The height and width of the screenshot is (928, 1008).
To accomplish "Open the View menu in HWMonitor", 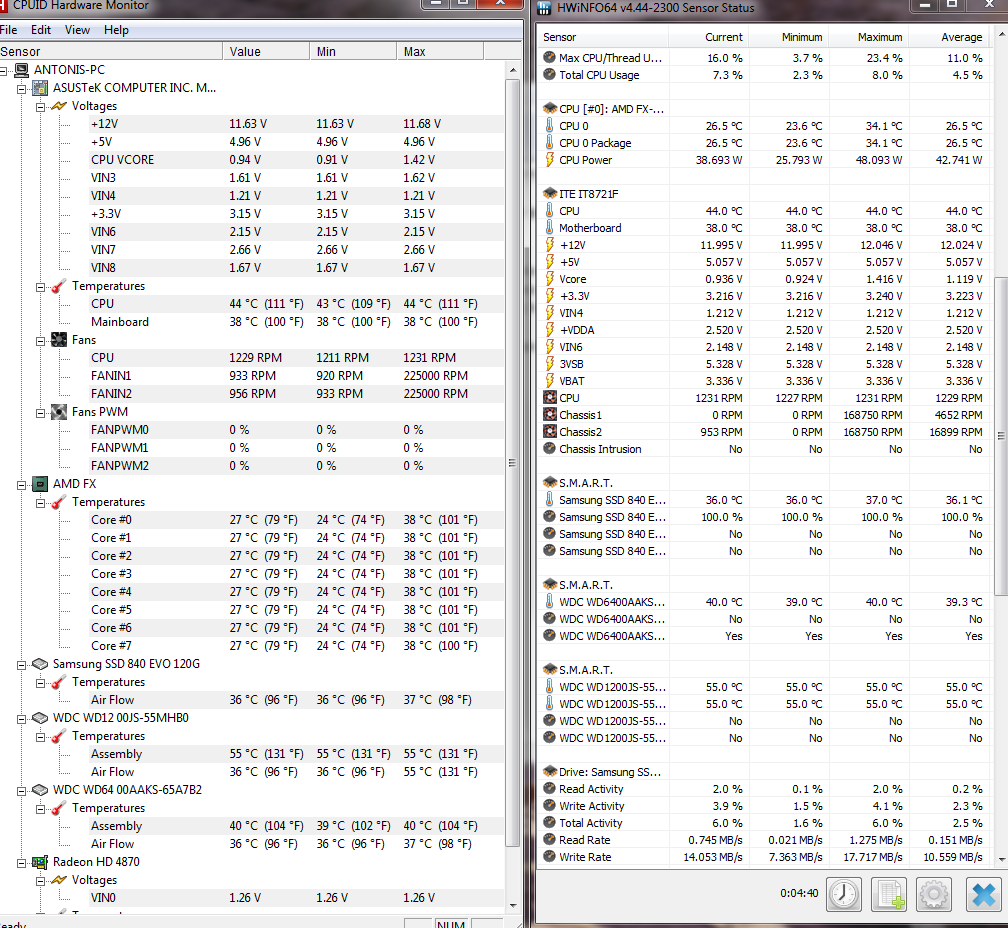I will point(77,30).
